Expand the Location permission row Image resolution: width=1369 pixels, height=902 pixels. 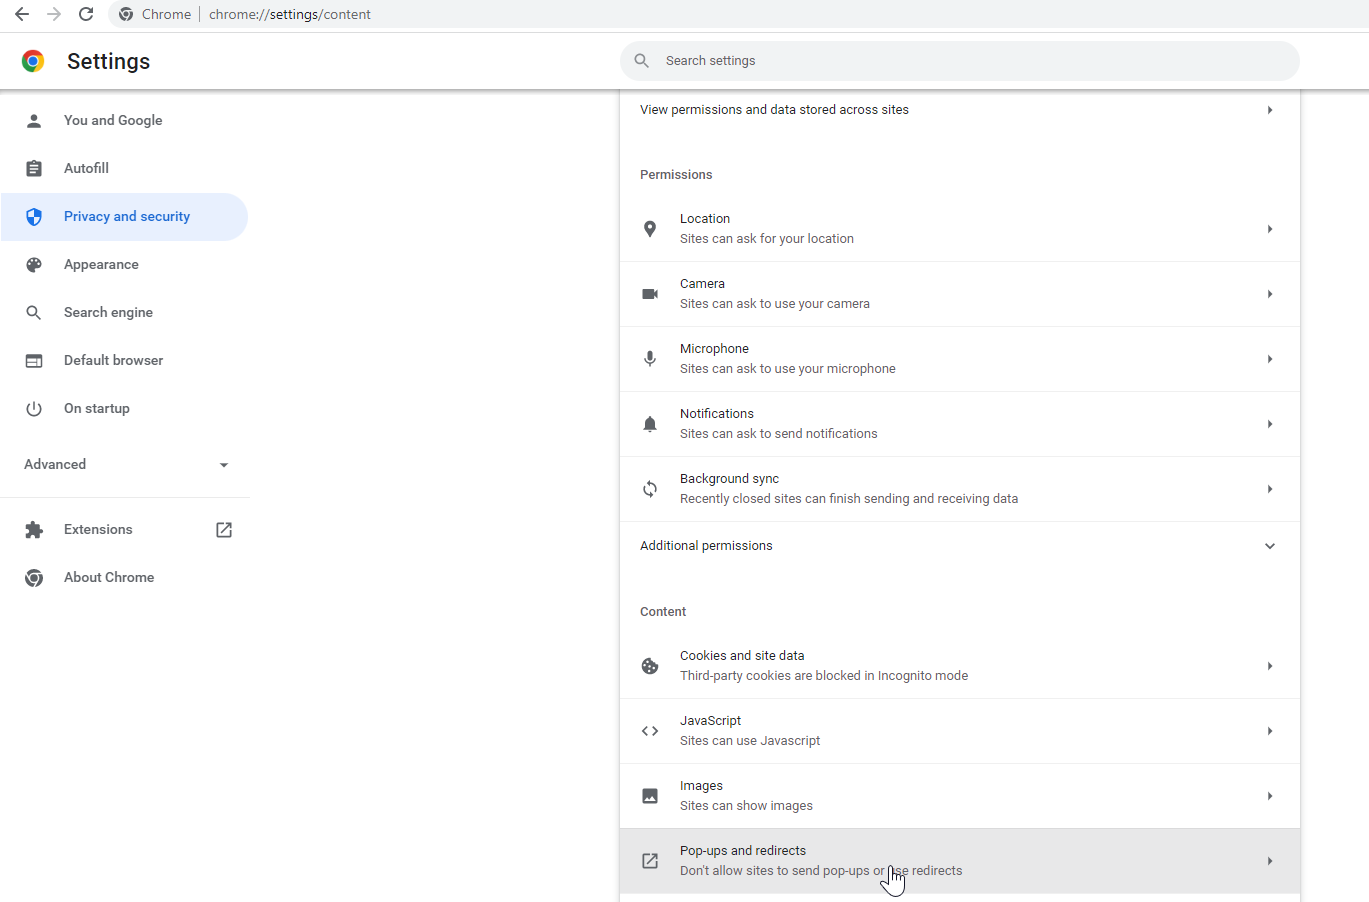[1269, 228]
